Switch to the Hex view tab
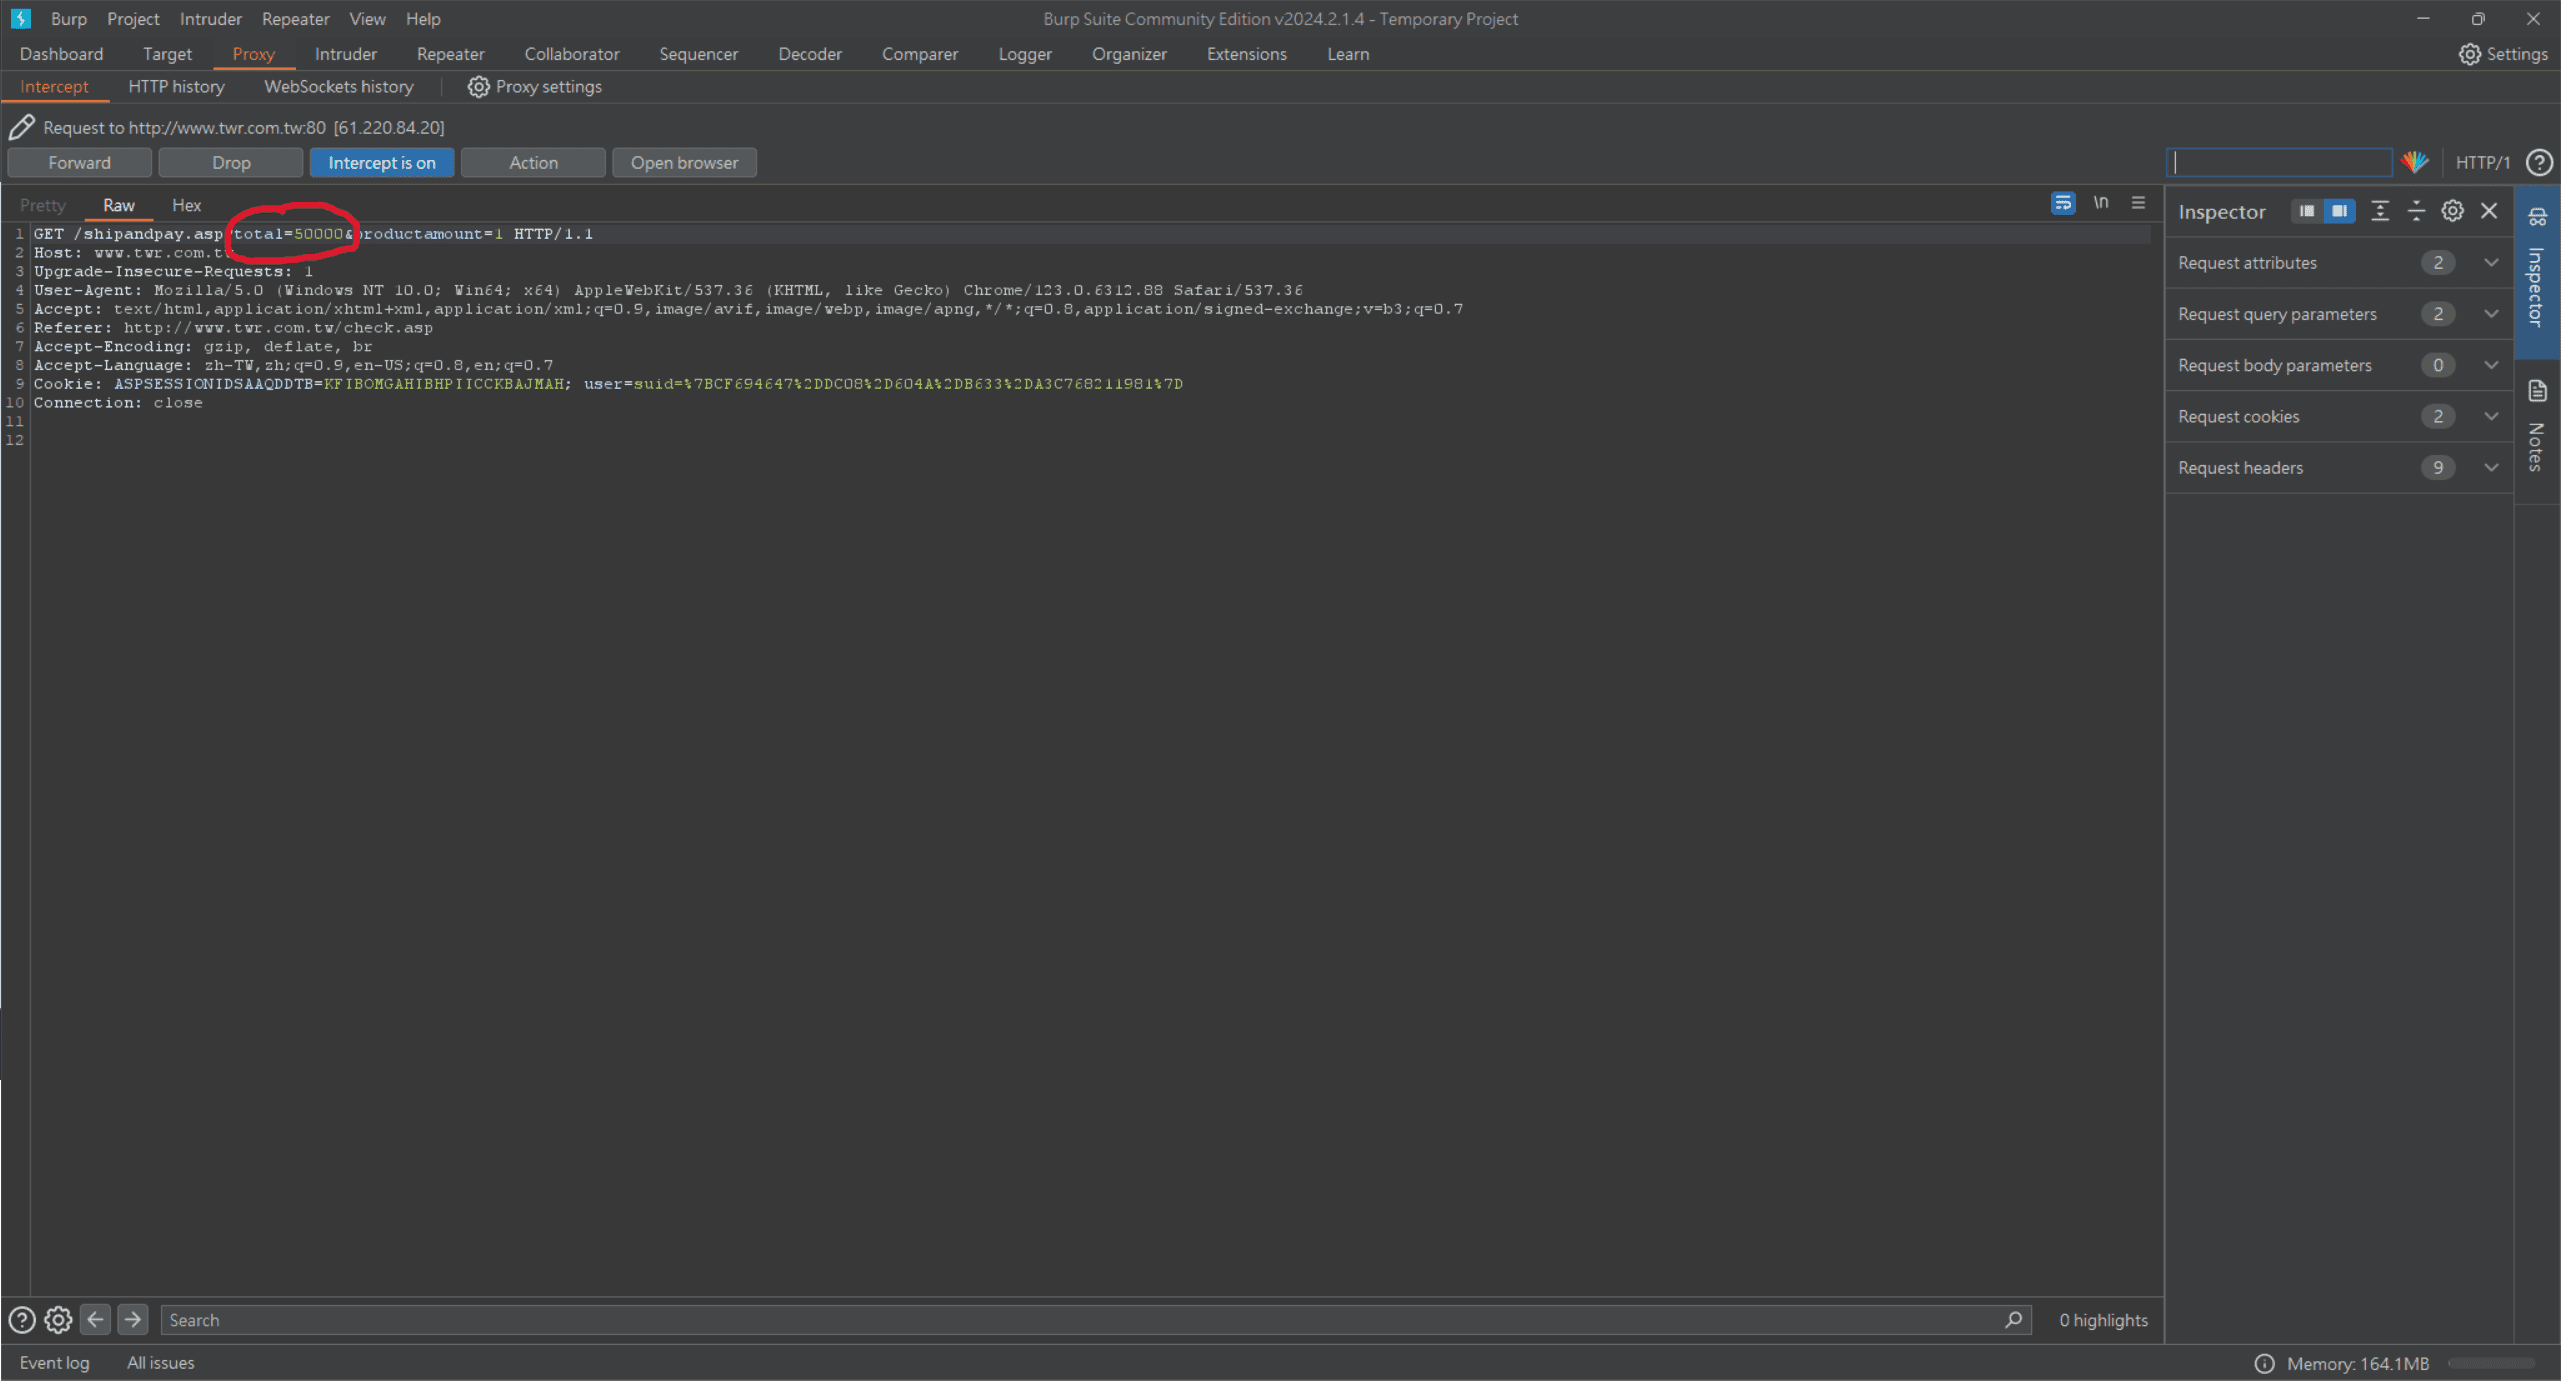The width and height of the screenshot is (2561, 1381). (186, 205)
